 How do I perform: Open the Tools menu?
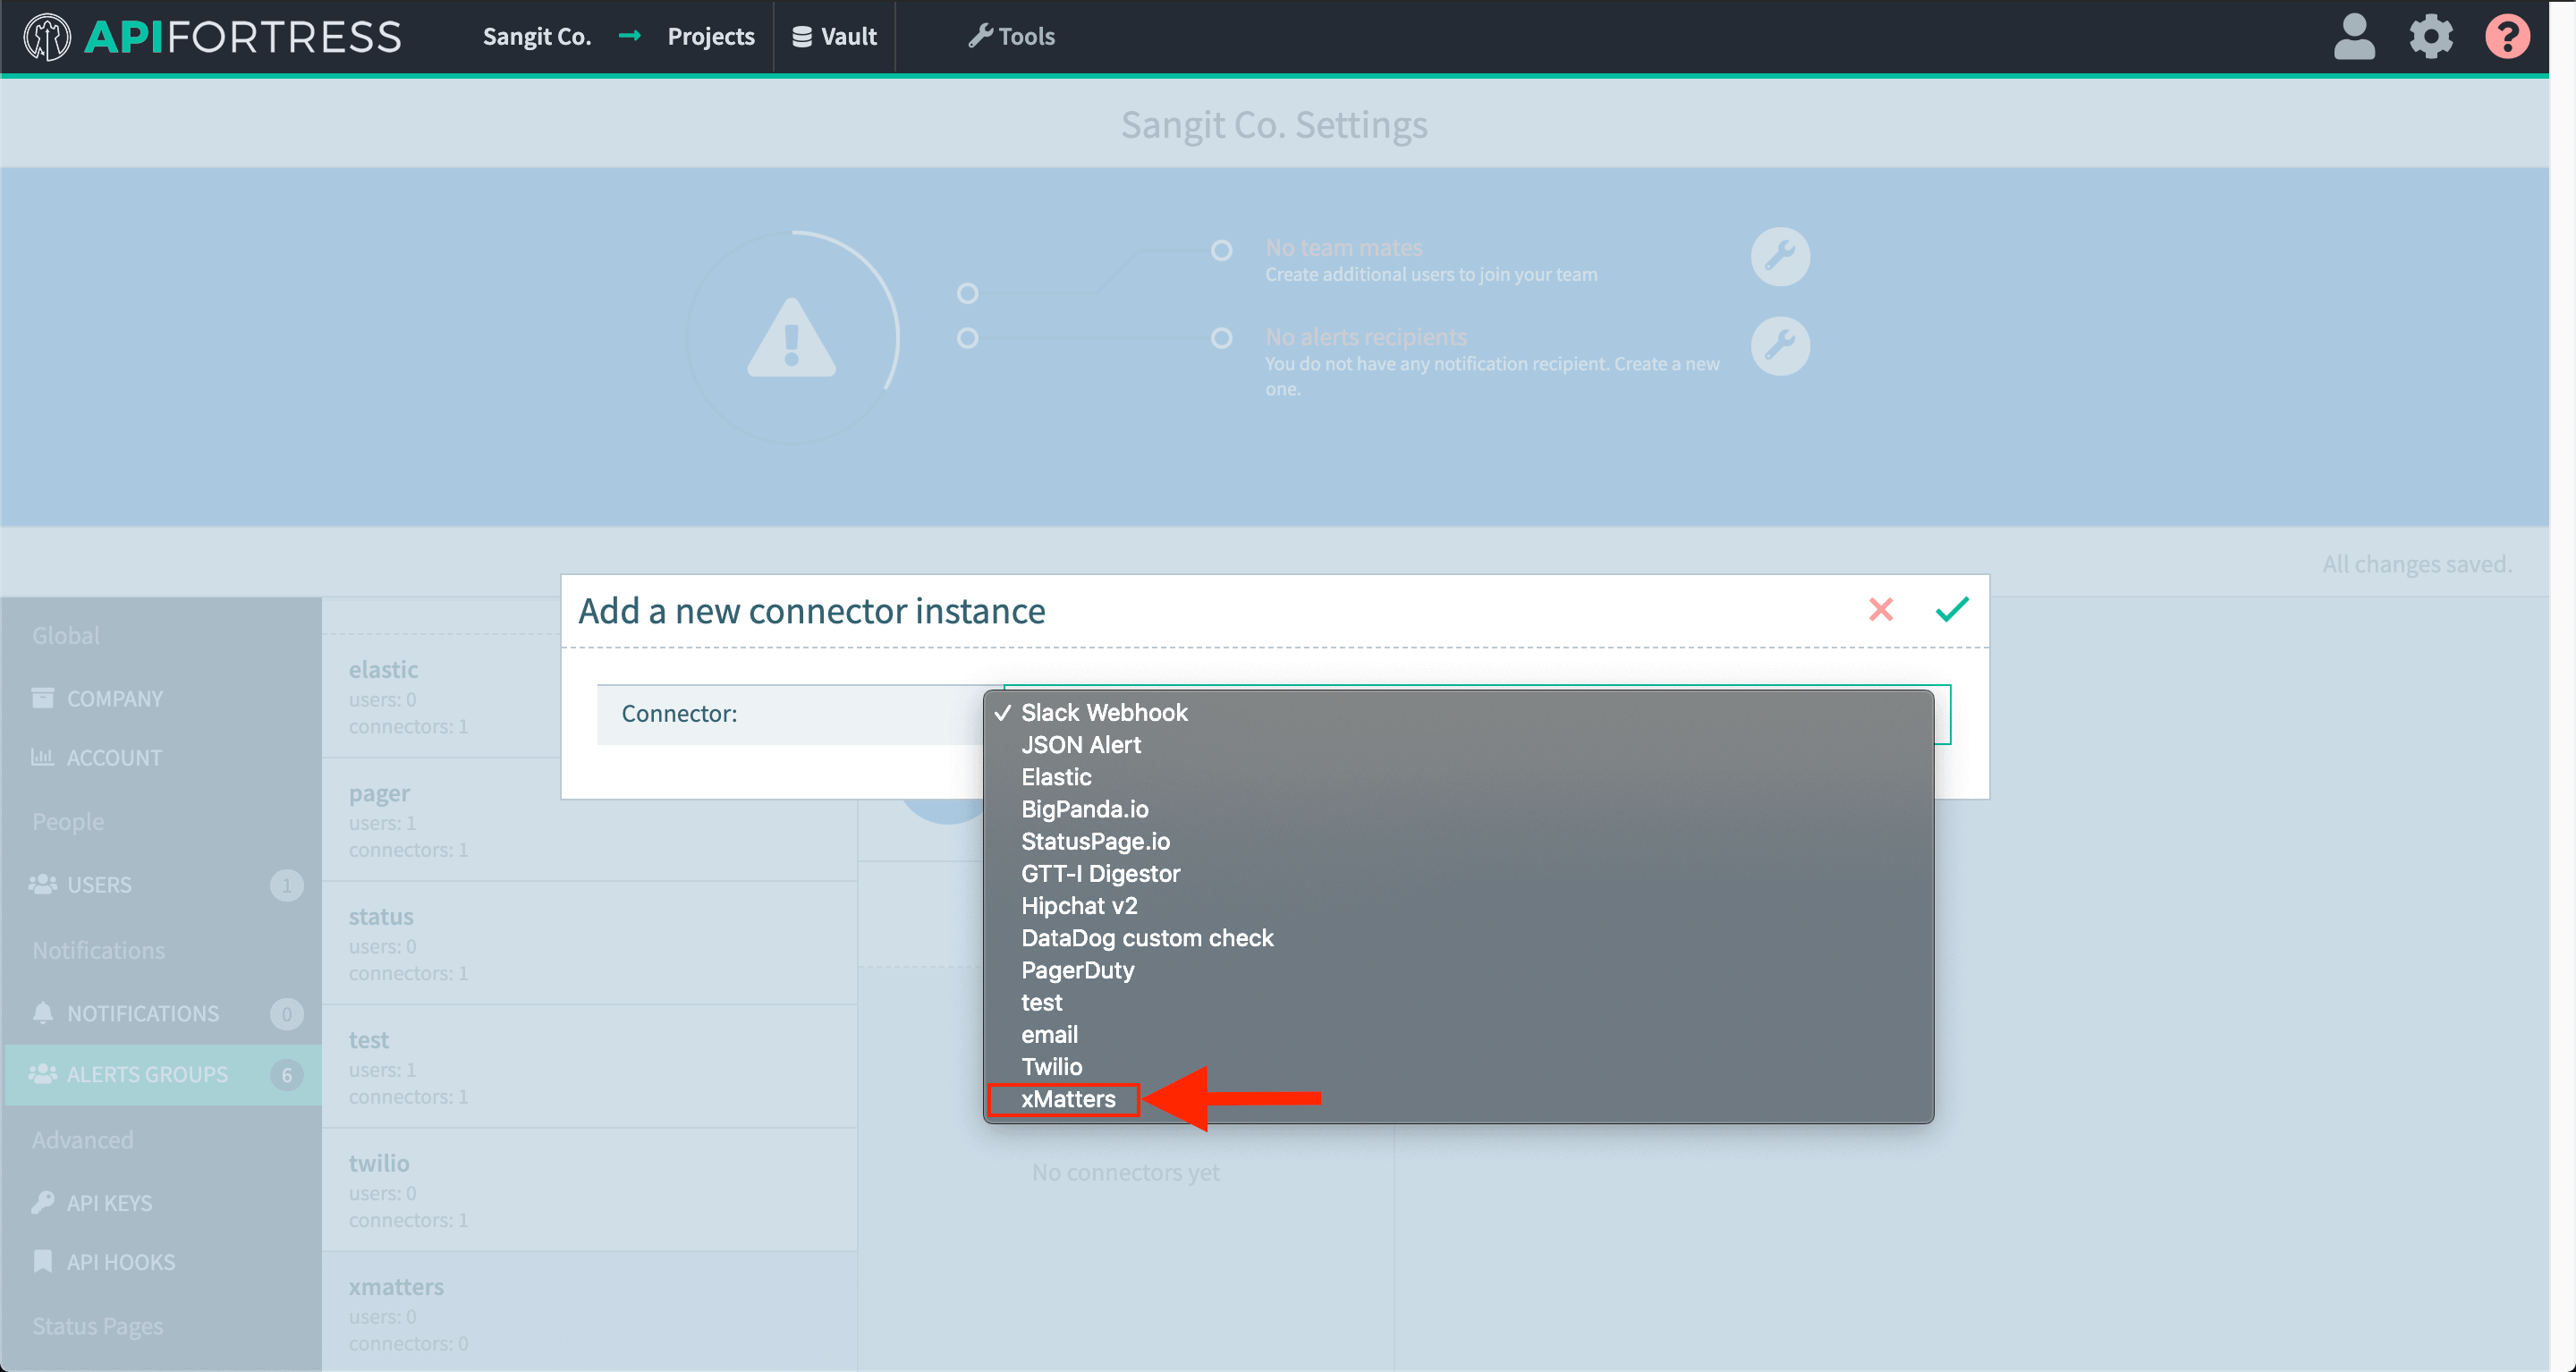[x=1011, y=37]
